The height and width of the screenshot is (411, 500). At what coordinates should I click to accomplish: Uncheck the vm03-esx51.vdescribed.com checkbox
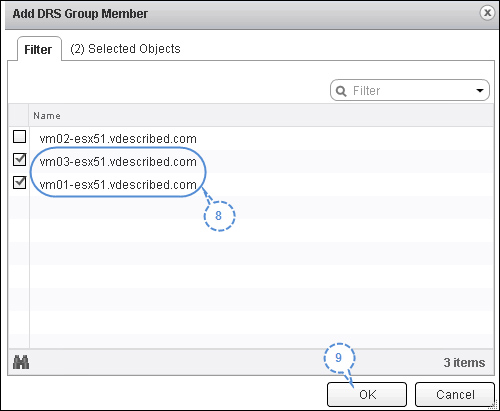[19, 159]
